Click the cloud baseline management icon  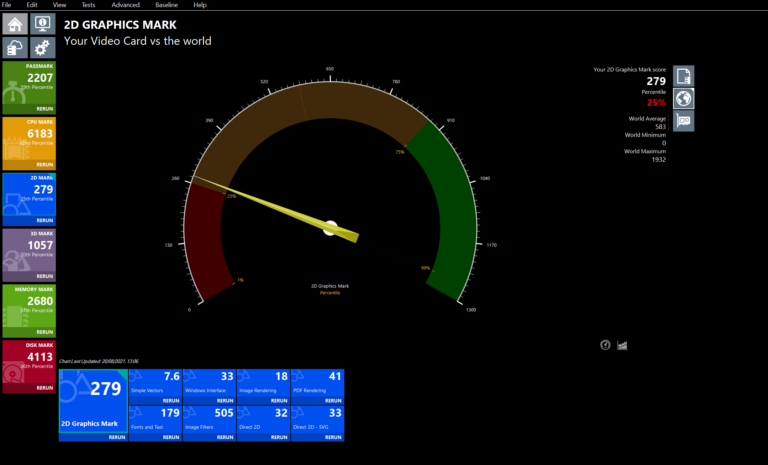coord(16,47)
